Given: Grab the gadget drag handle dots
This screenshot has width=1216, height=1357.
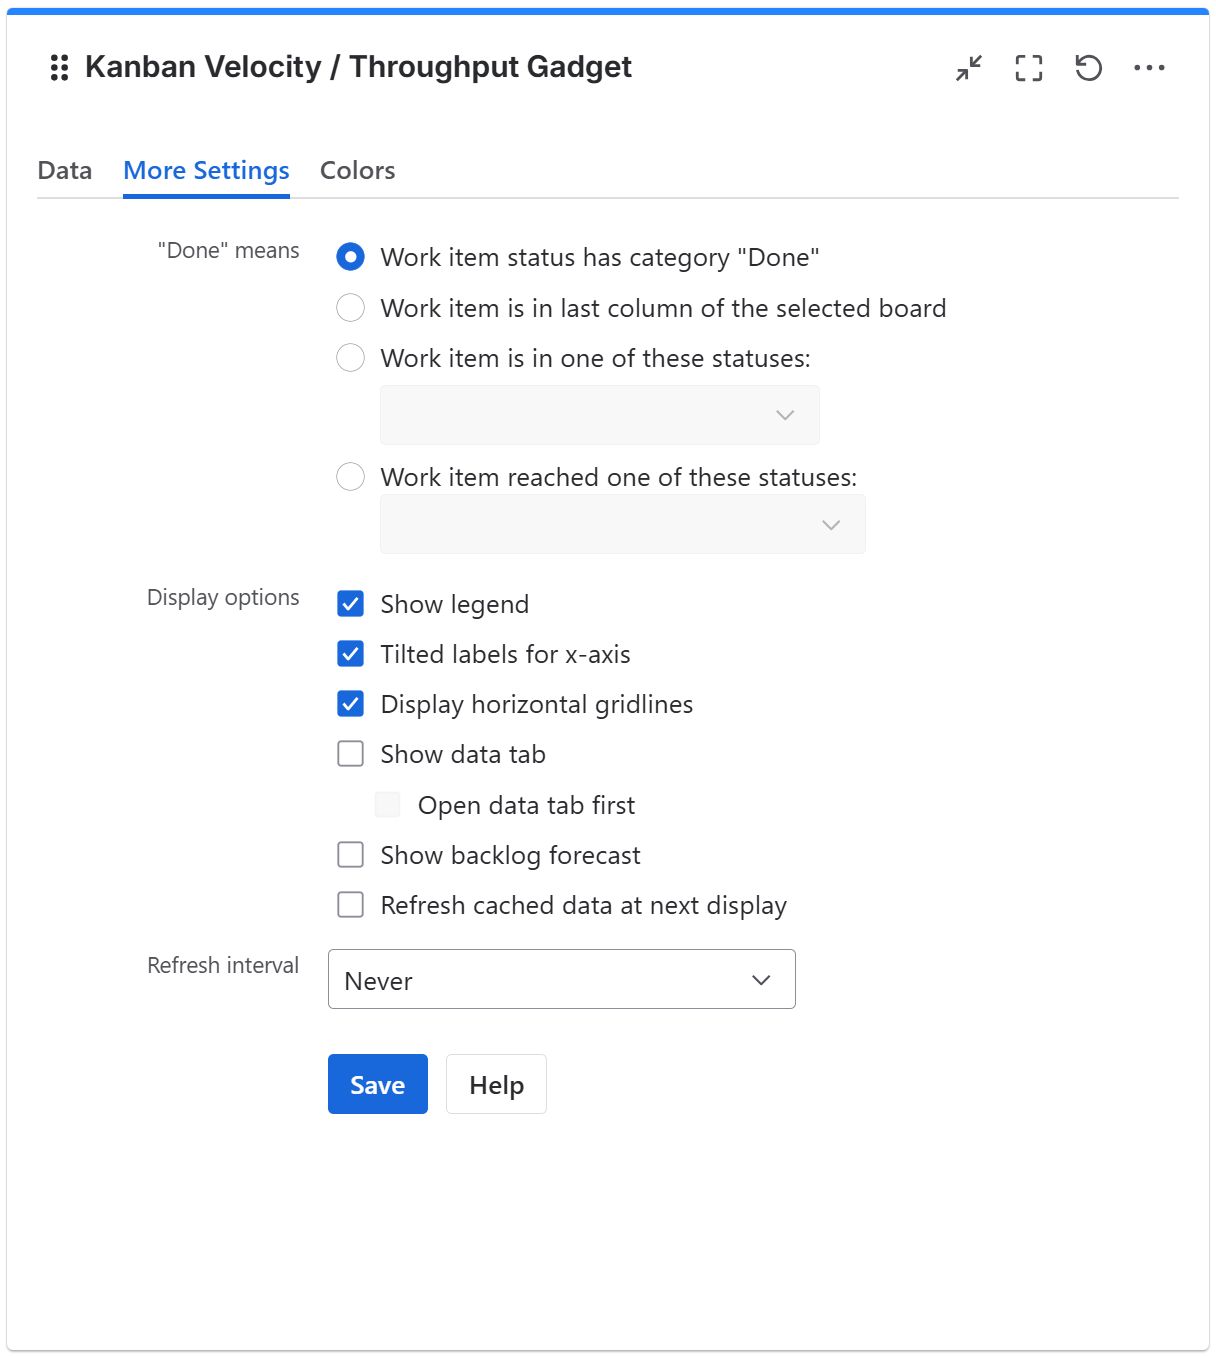Looking at the screenshot, I should coord(57,68).
